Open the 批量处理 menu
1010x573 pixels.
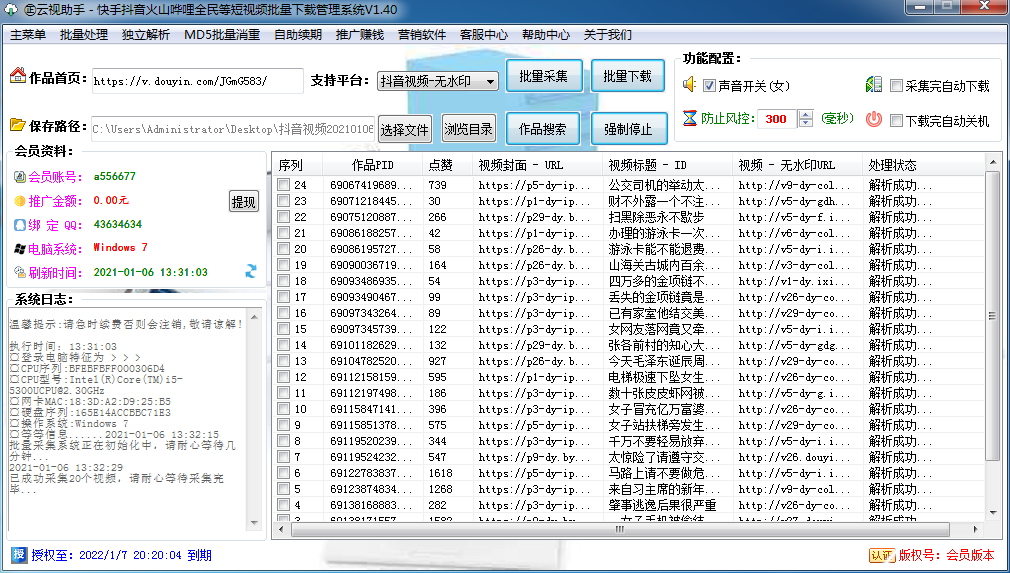(x=84, y=35)
